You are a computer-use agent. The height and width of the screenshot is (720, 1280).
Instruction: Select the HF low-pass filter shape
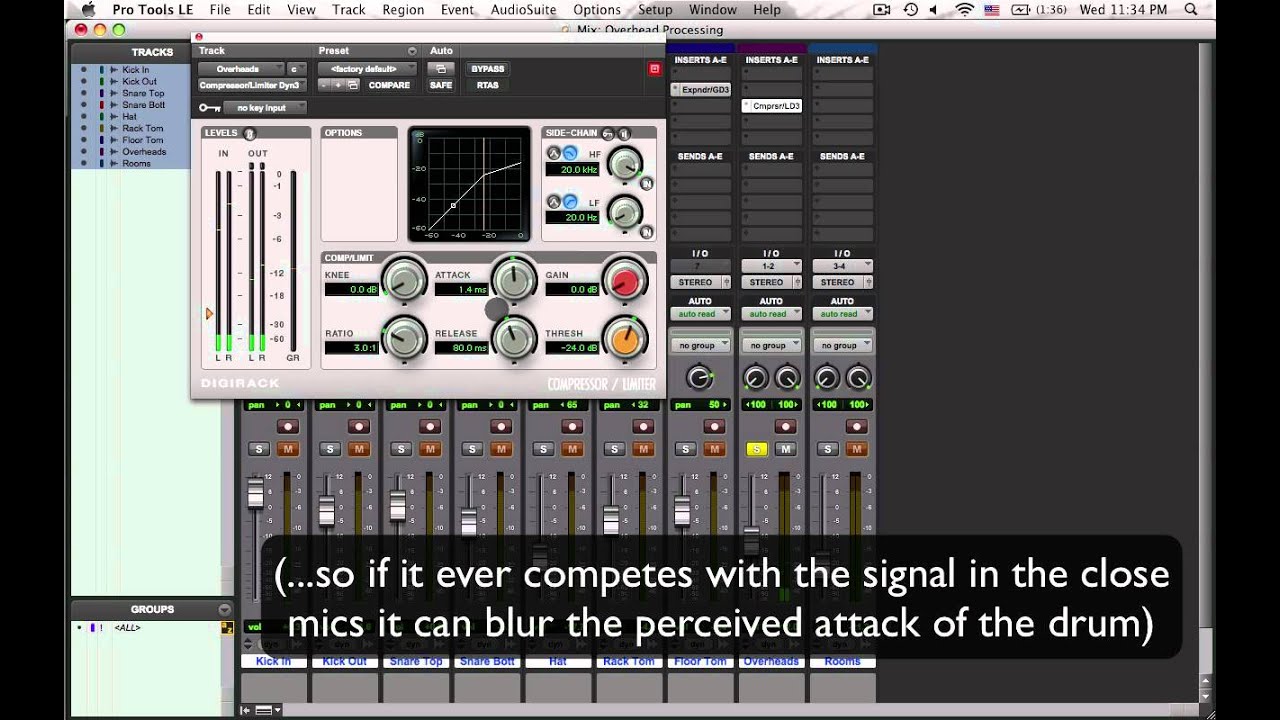click(x=570, y=153)
